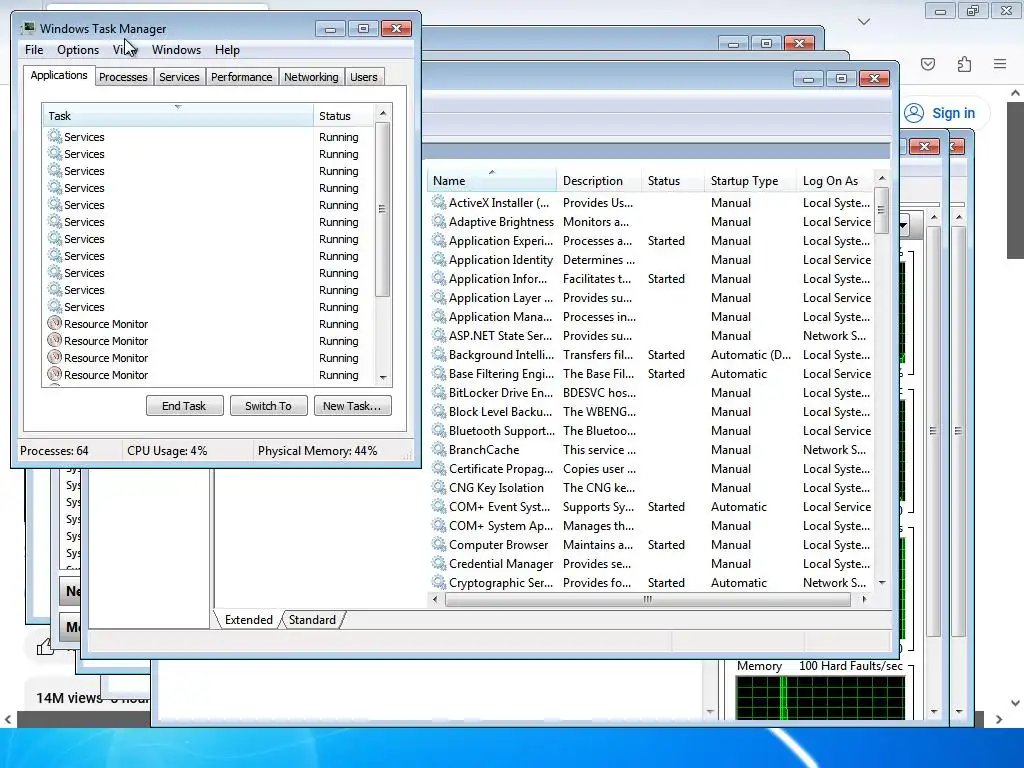Select ASP.NET State Service icon
The width and height of the screenshot is (1024, 768).
[439, 335]
